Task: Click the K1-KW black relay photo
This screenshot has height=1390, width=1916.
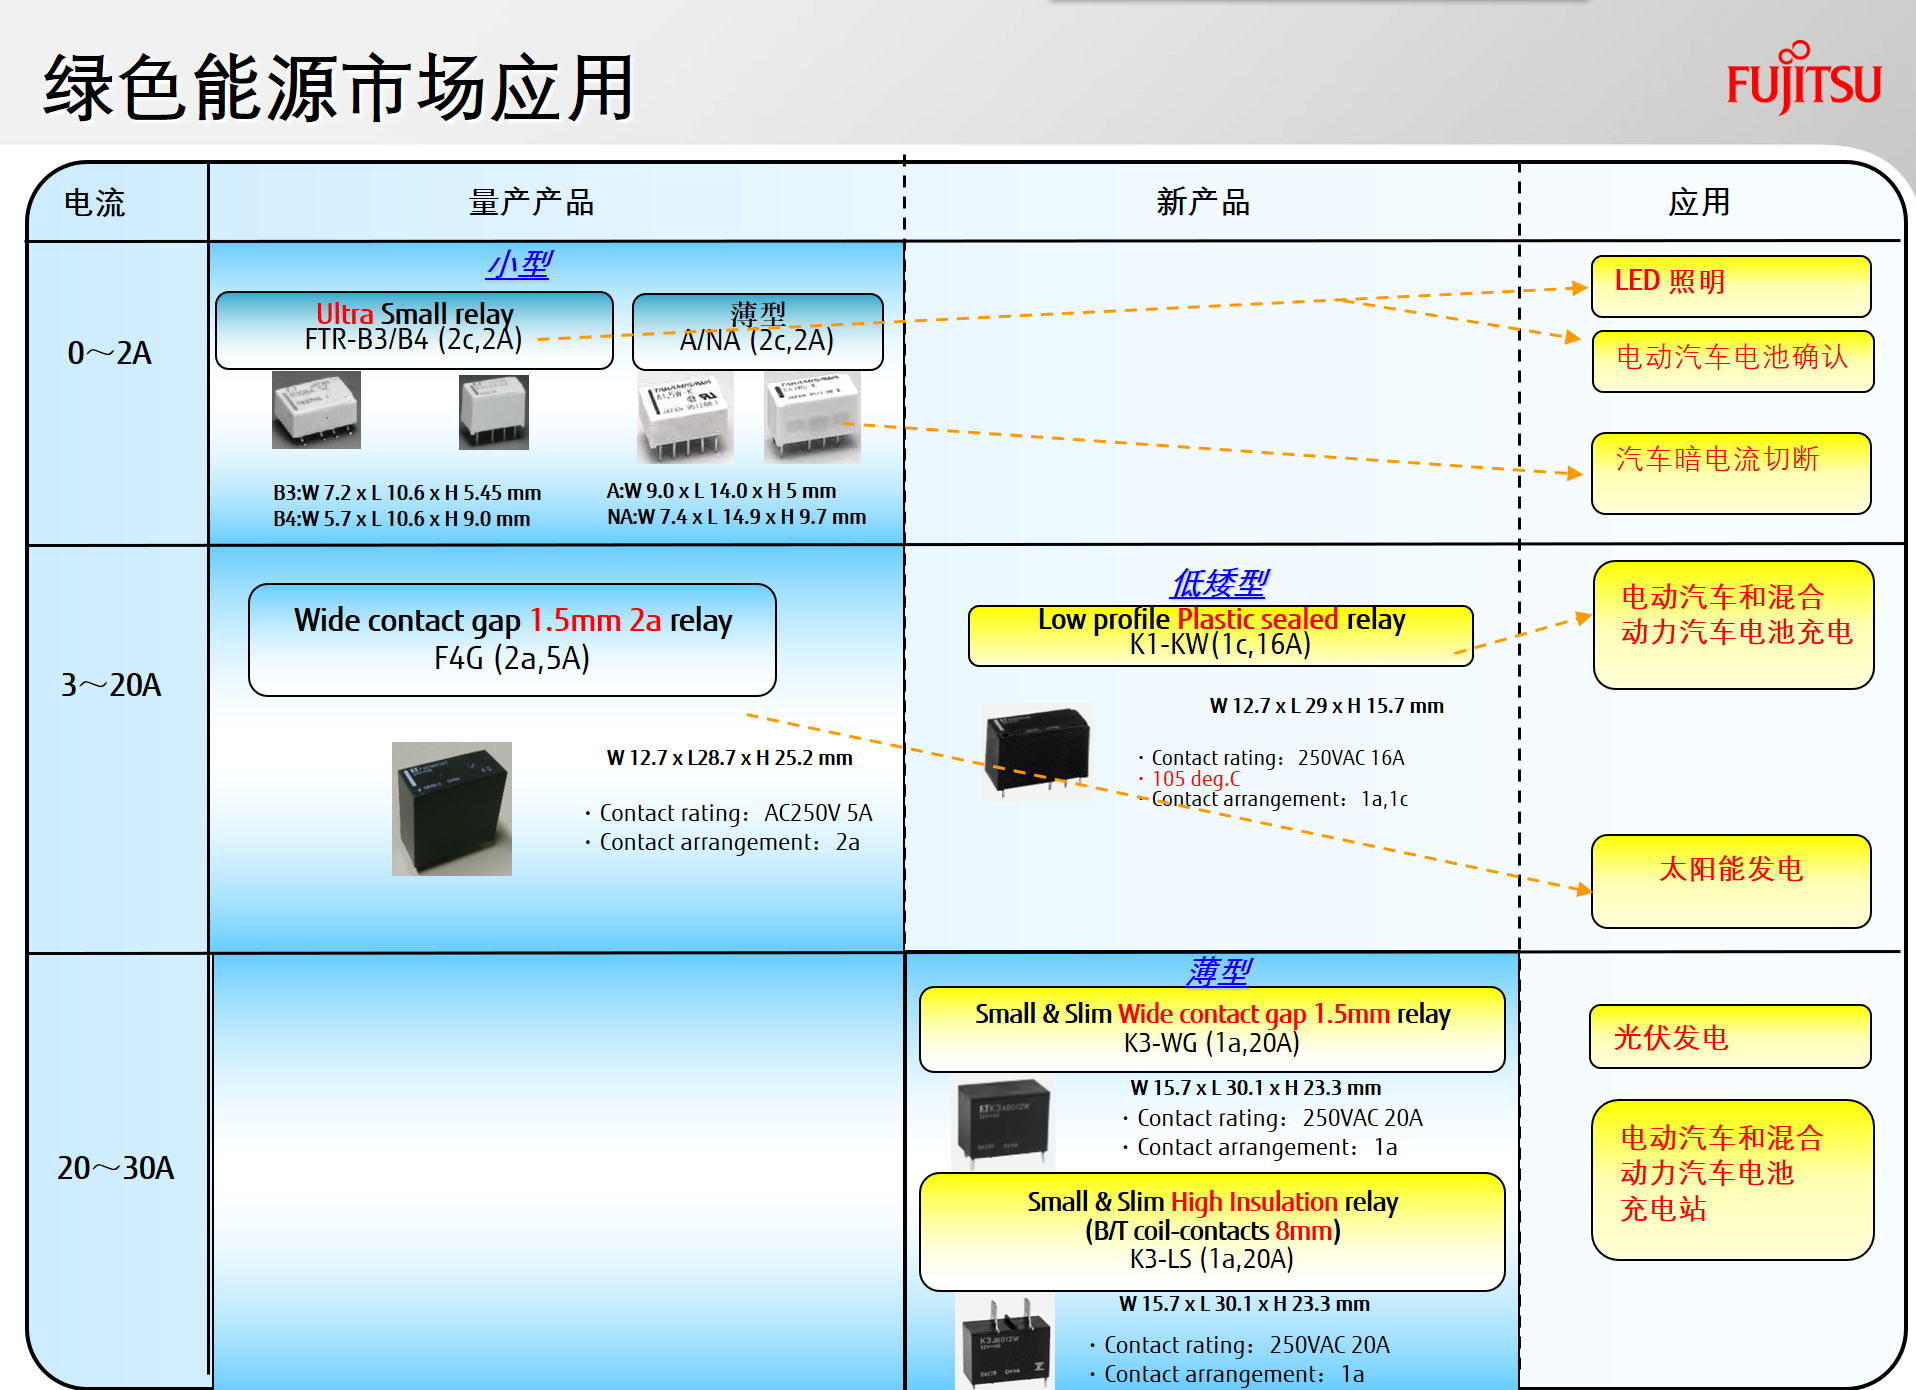Action: (x=1036, y=752)
